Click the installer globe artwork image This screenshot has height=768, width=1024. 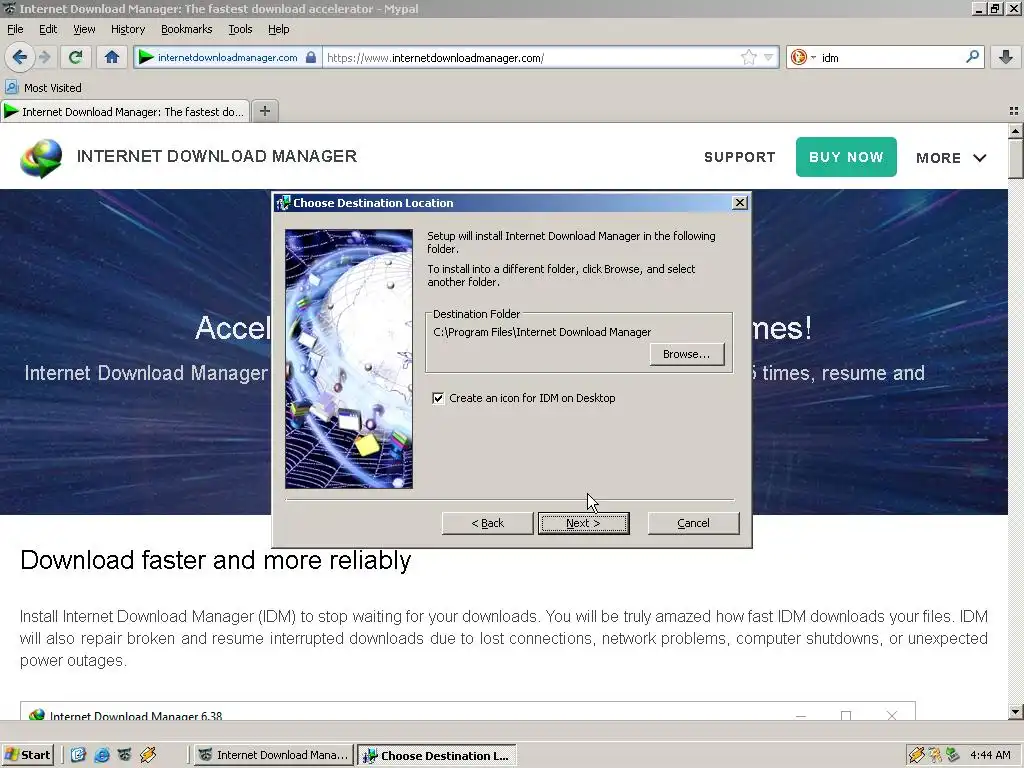[x=349, y=359]
